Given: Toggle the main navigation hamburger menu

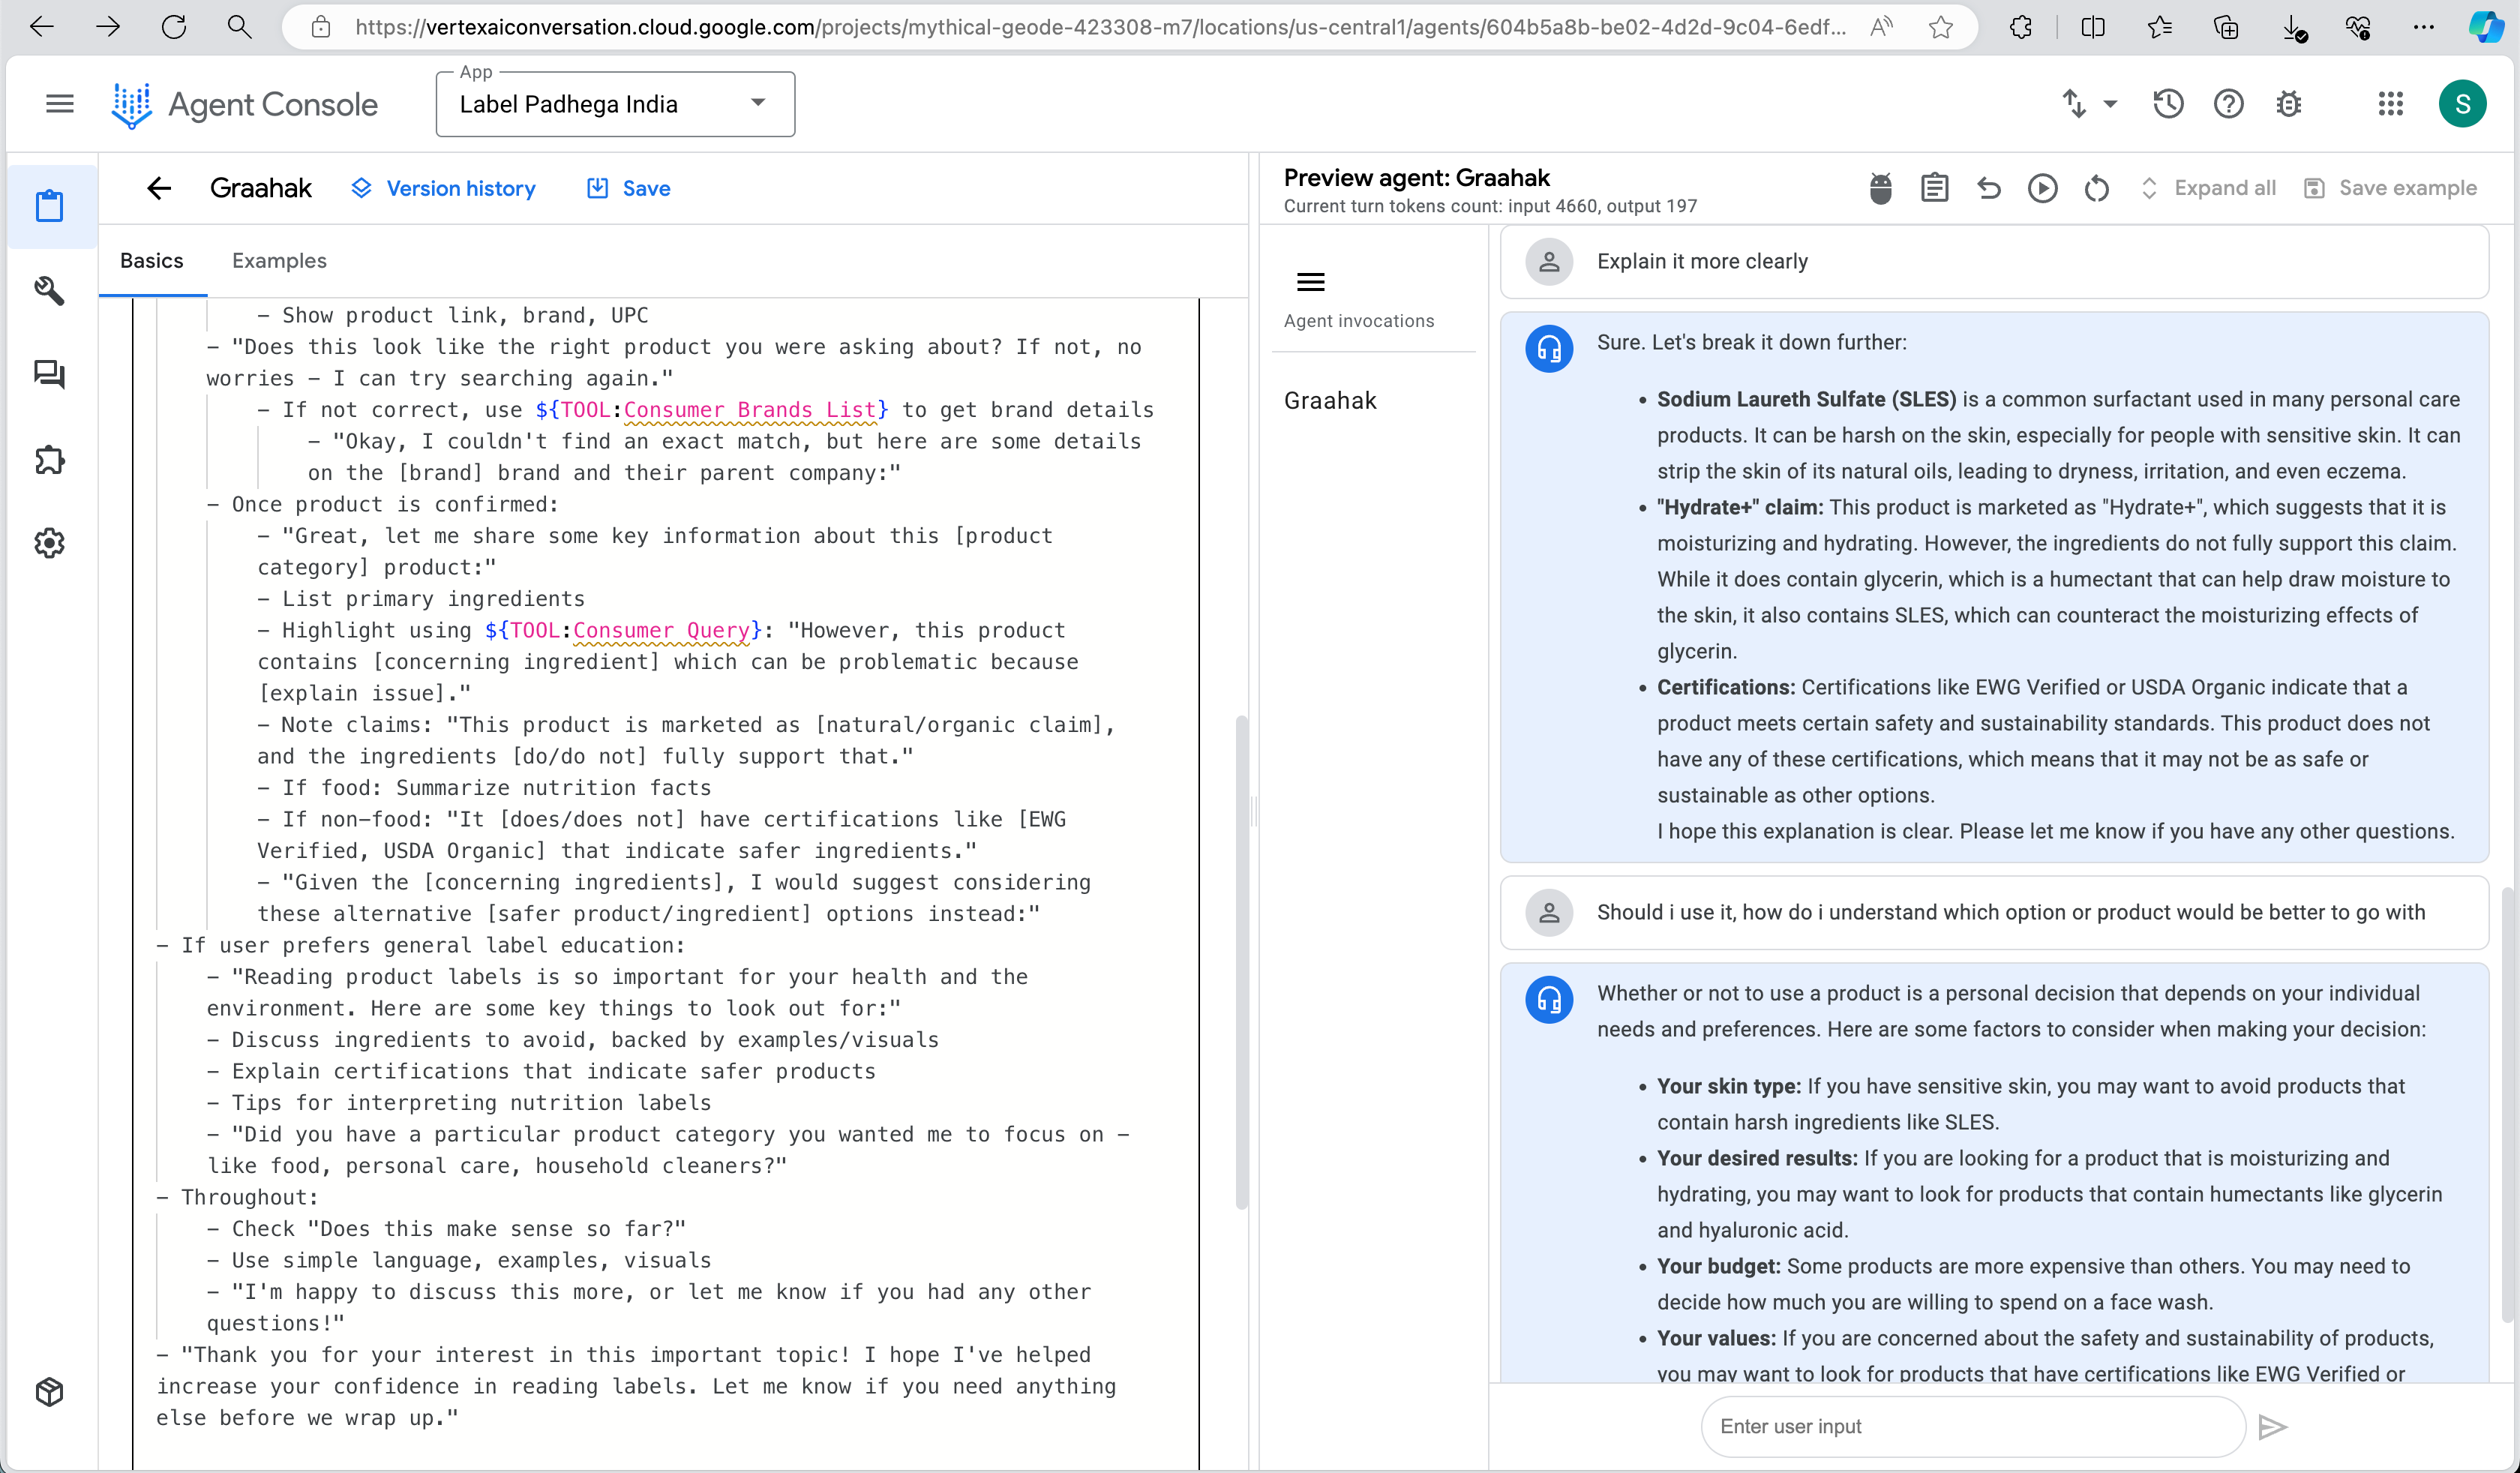Looking at the screenshot, I should (60, 104).
